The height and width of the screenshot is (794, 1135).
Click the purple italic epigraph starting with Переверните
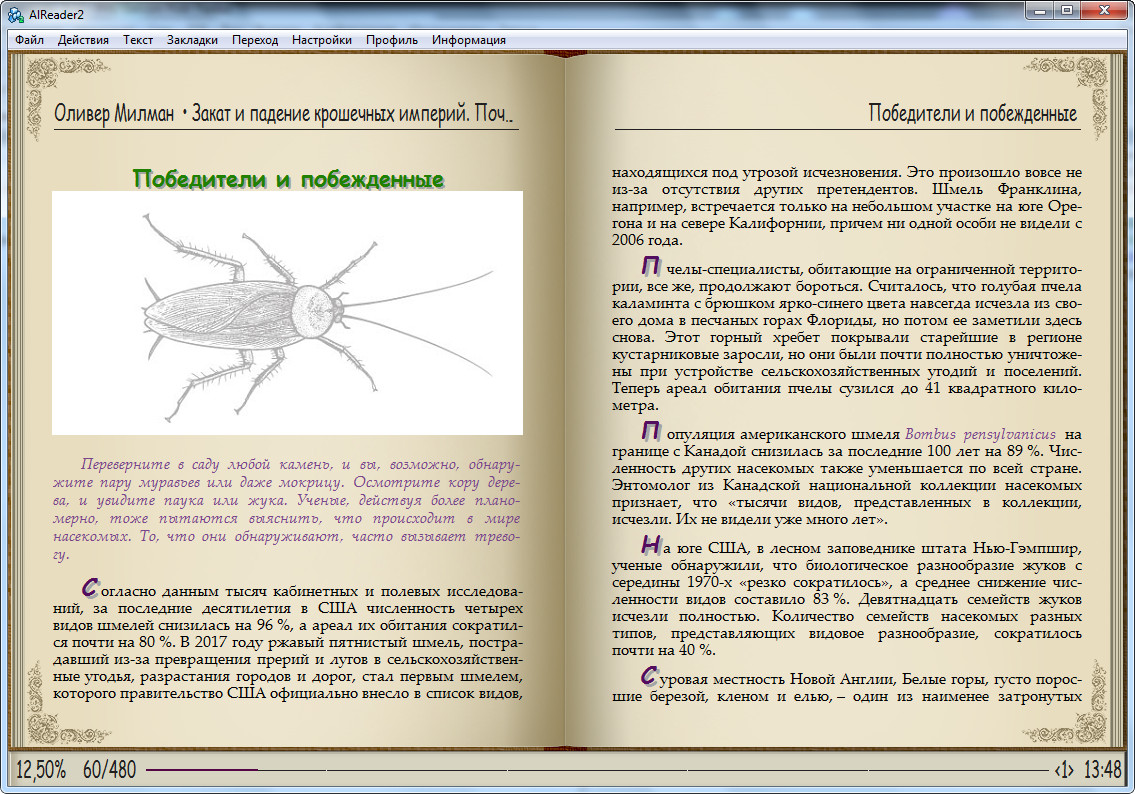coord(287,509)
